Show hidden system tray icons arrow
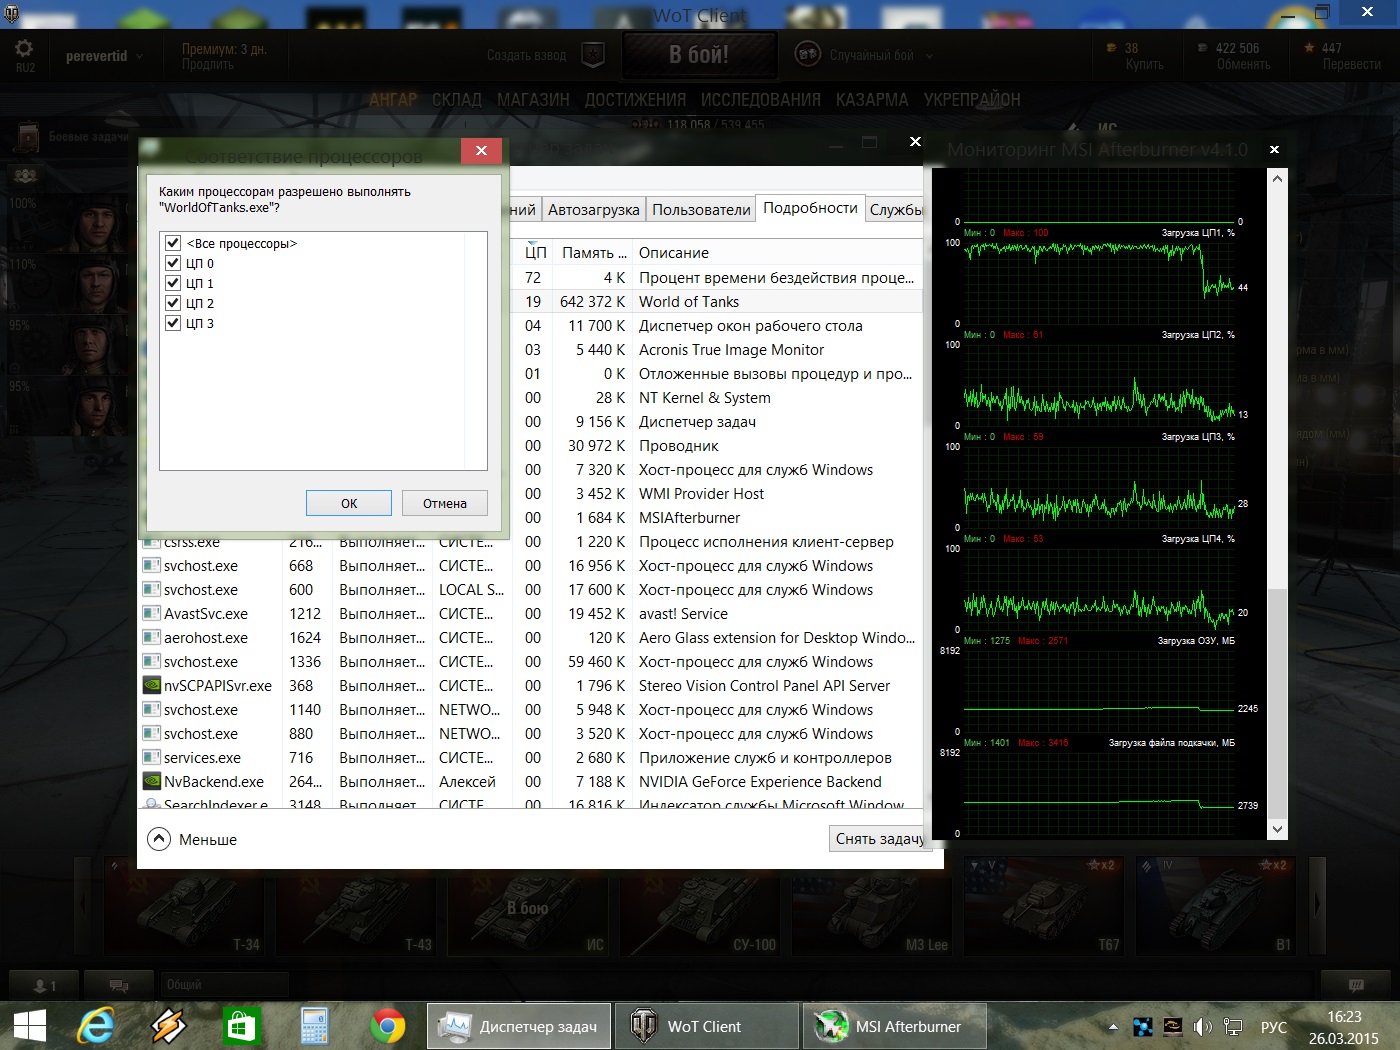Screen dimensions: 1400x1050 (1113, 1027)
